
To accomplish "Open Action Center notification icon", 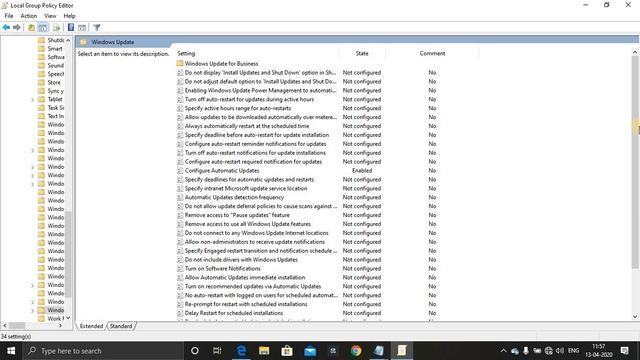I will tap(624, 351).
